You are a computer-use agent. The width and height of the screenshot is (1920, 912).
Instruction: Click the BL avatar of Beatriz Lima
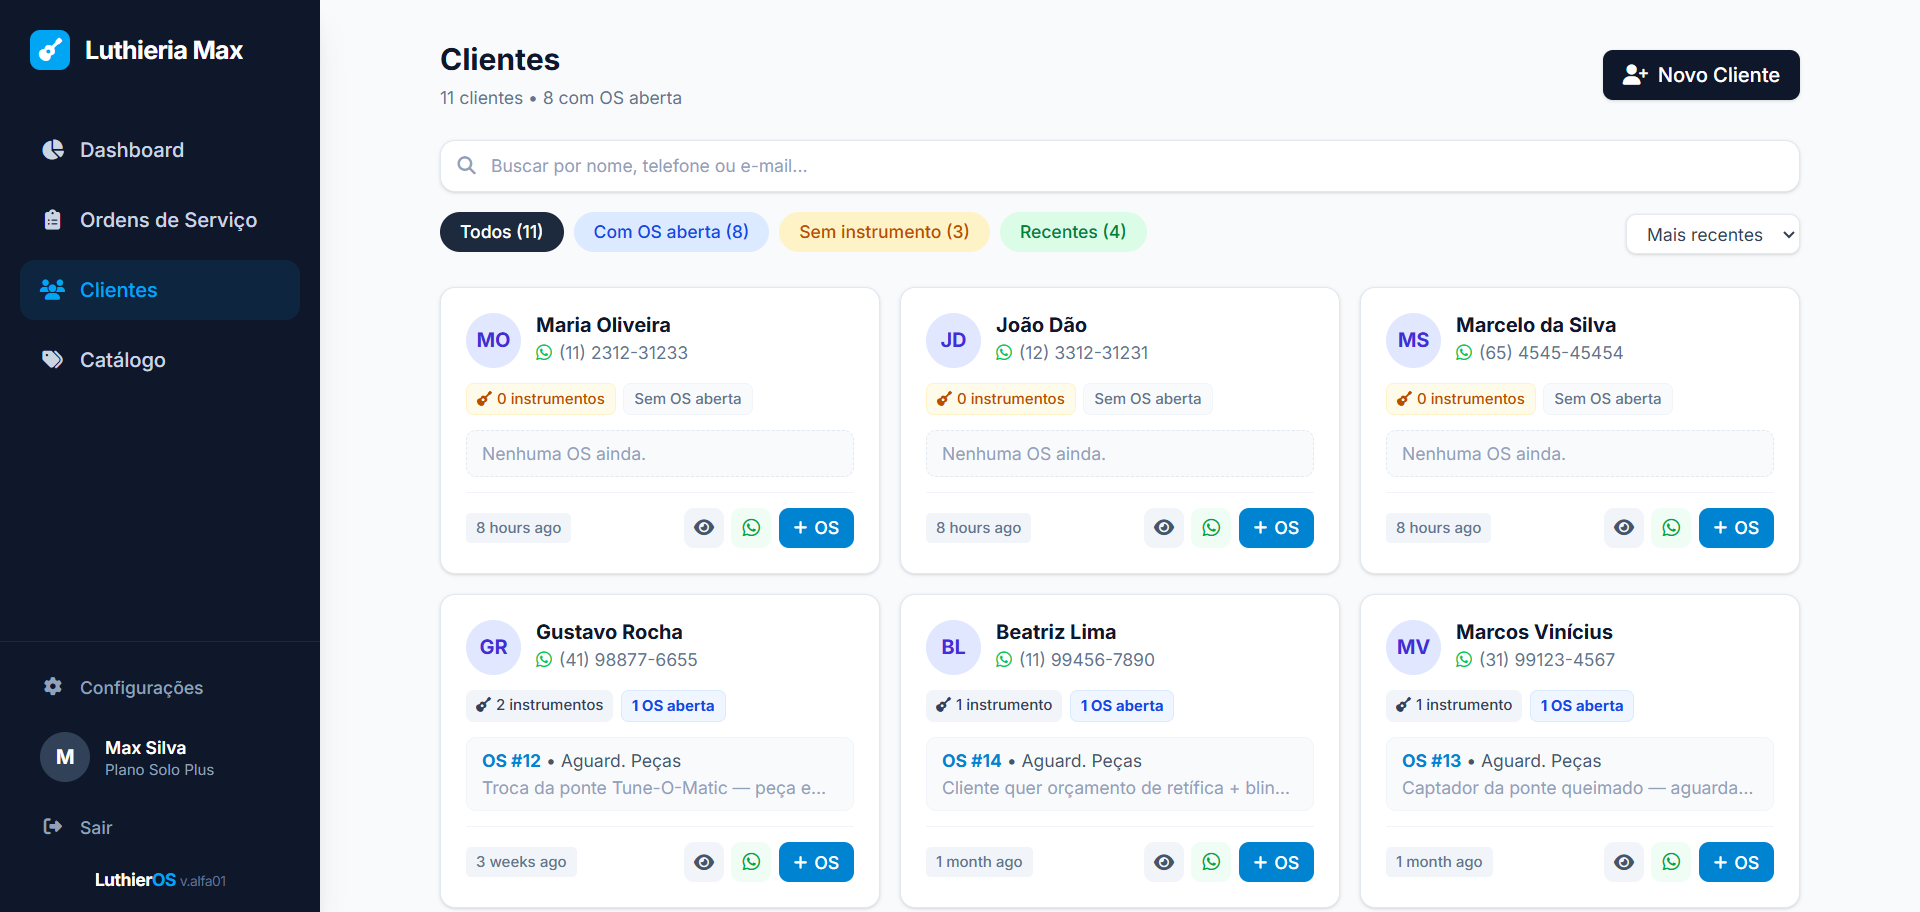pyautogui.click(x=953, y=647)
